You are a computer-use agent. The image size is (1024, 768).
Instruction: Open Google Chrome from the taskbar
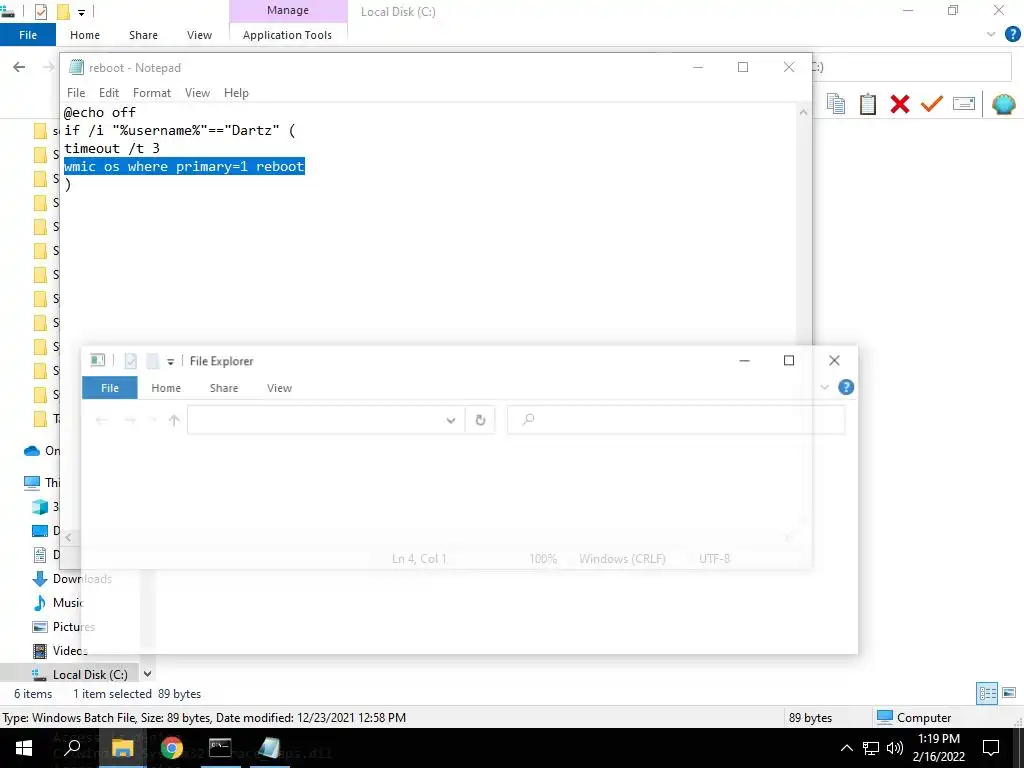[x=172, y=748]
